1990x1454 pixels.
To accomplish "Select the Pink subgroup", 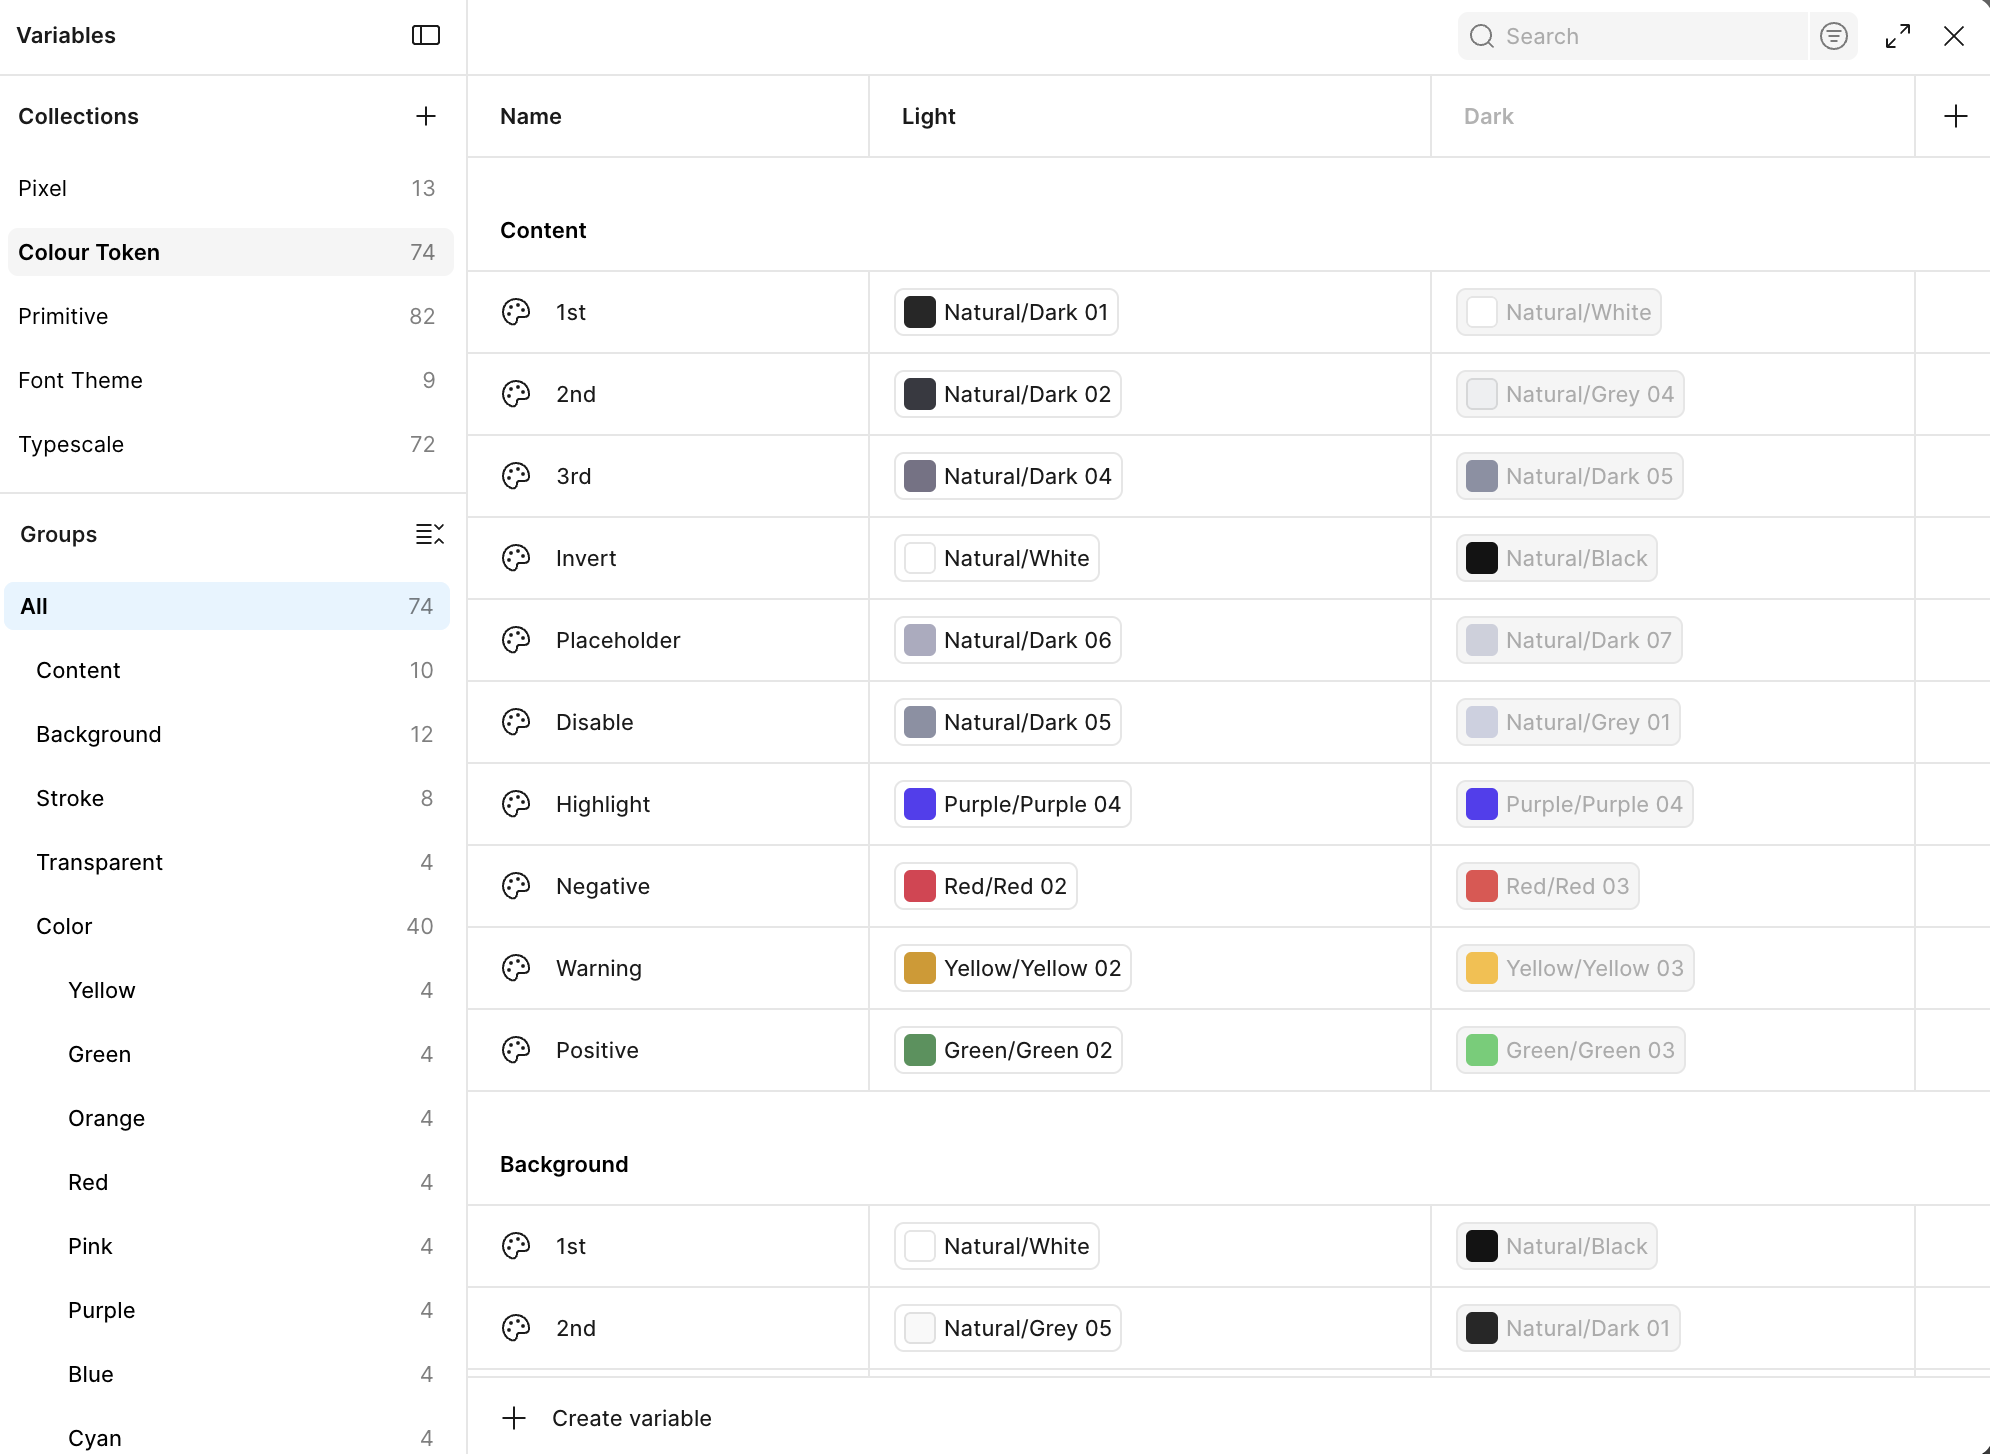I will tap(227, 1246).
